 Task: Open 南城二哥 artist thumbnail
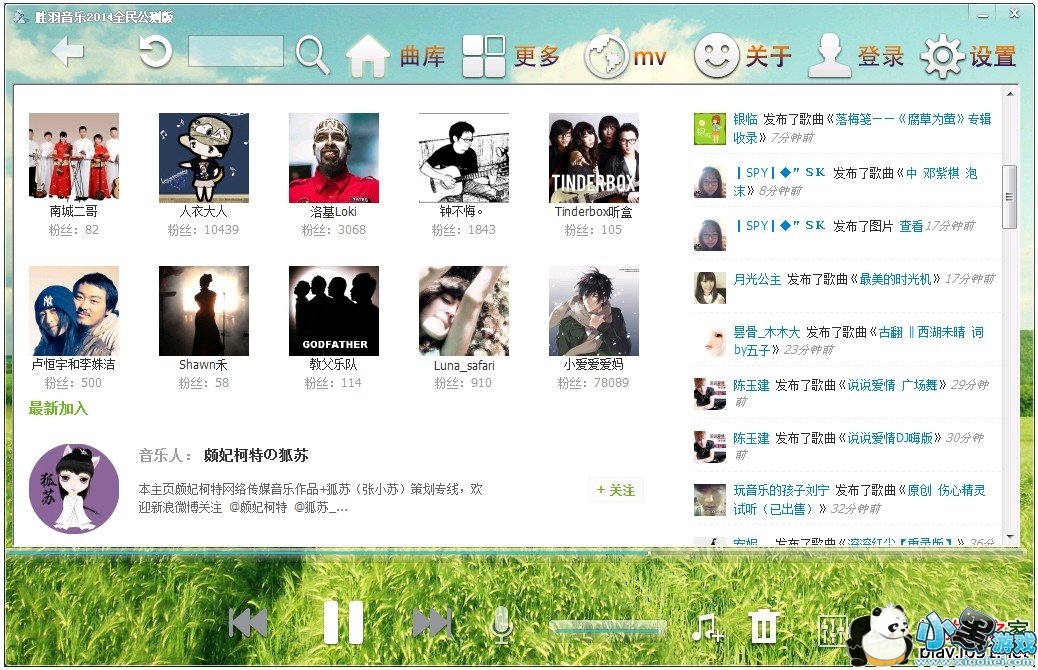[74, 157]
